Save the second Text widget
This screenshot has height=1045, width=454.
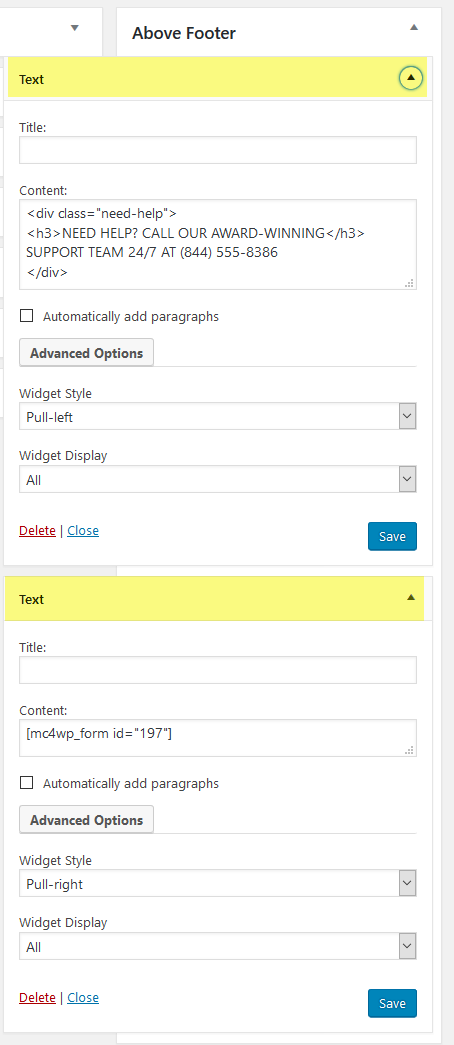click(x=392, y=1003)
